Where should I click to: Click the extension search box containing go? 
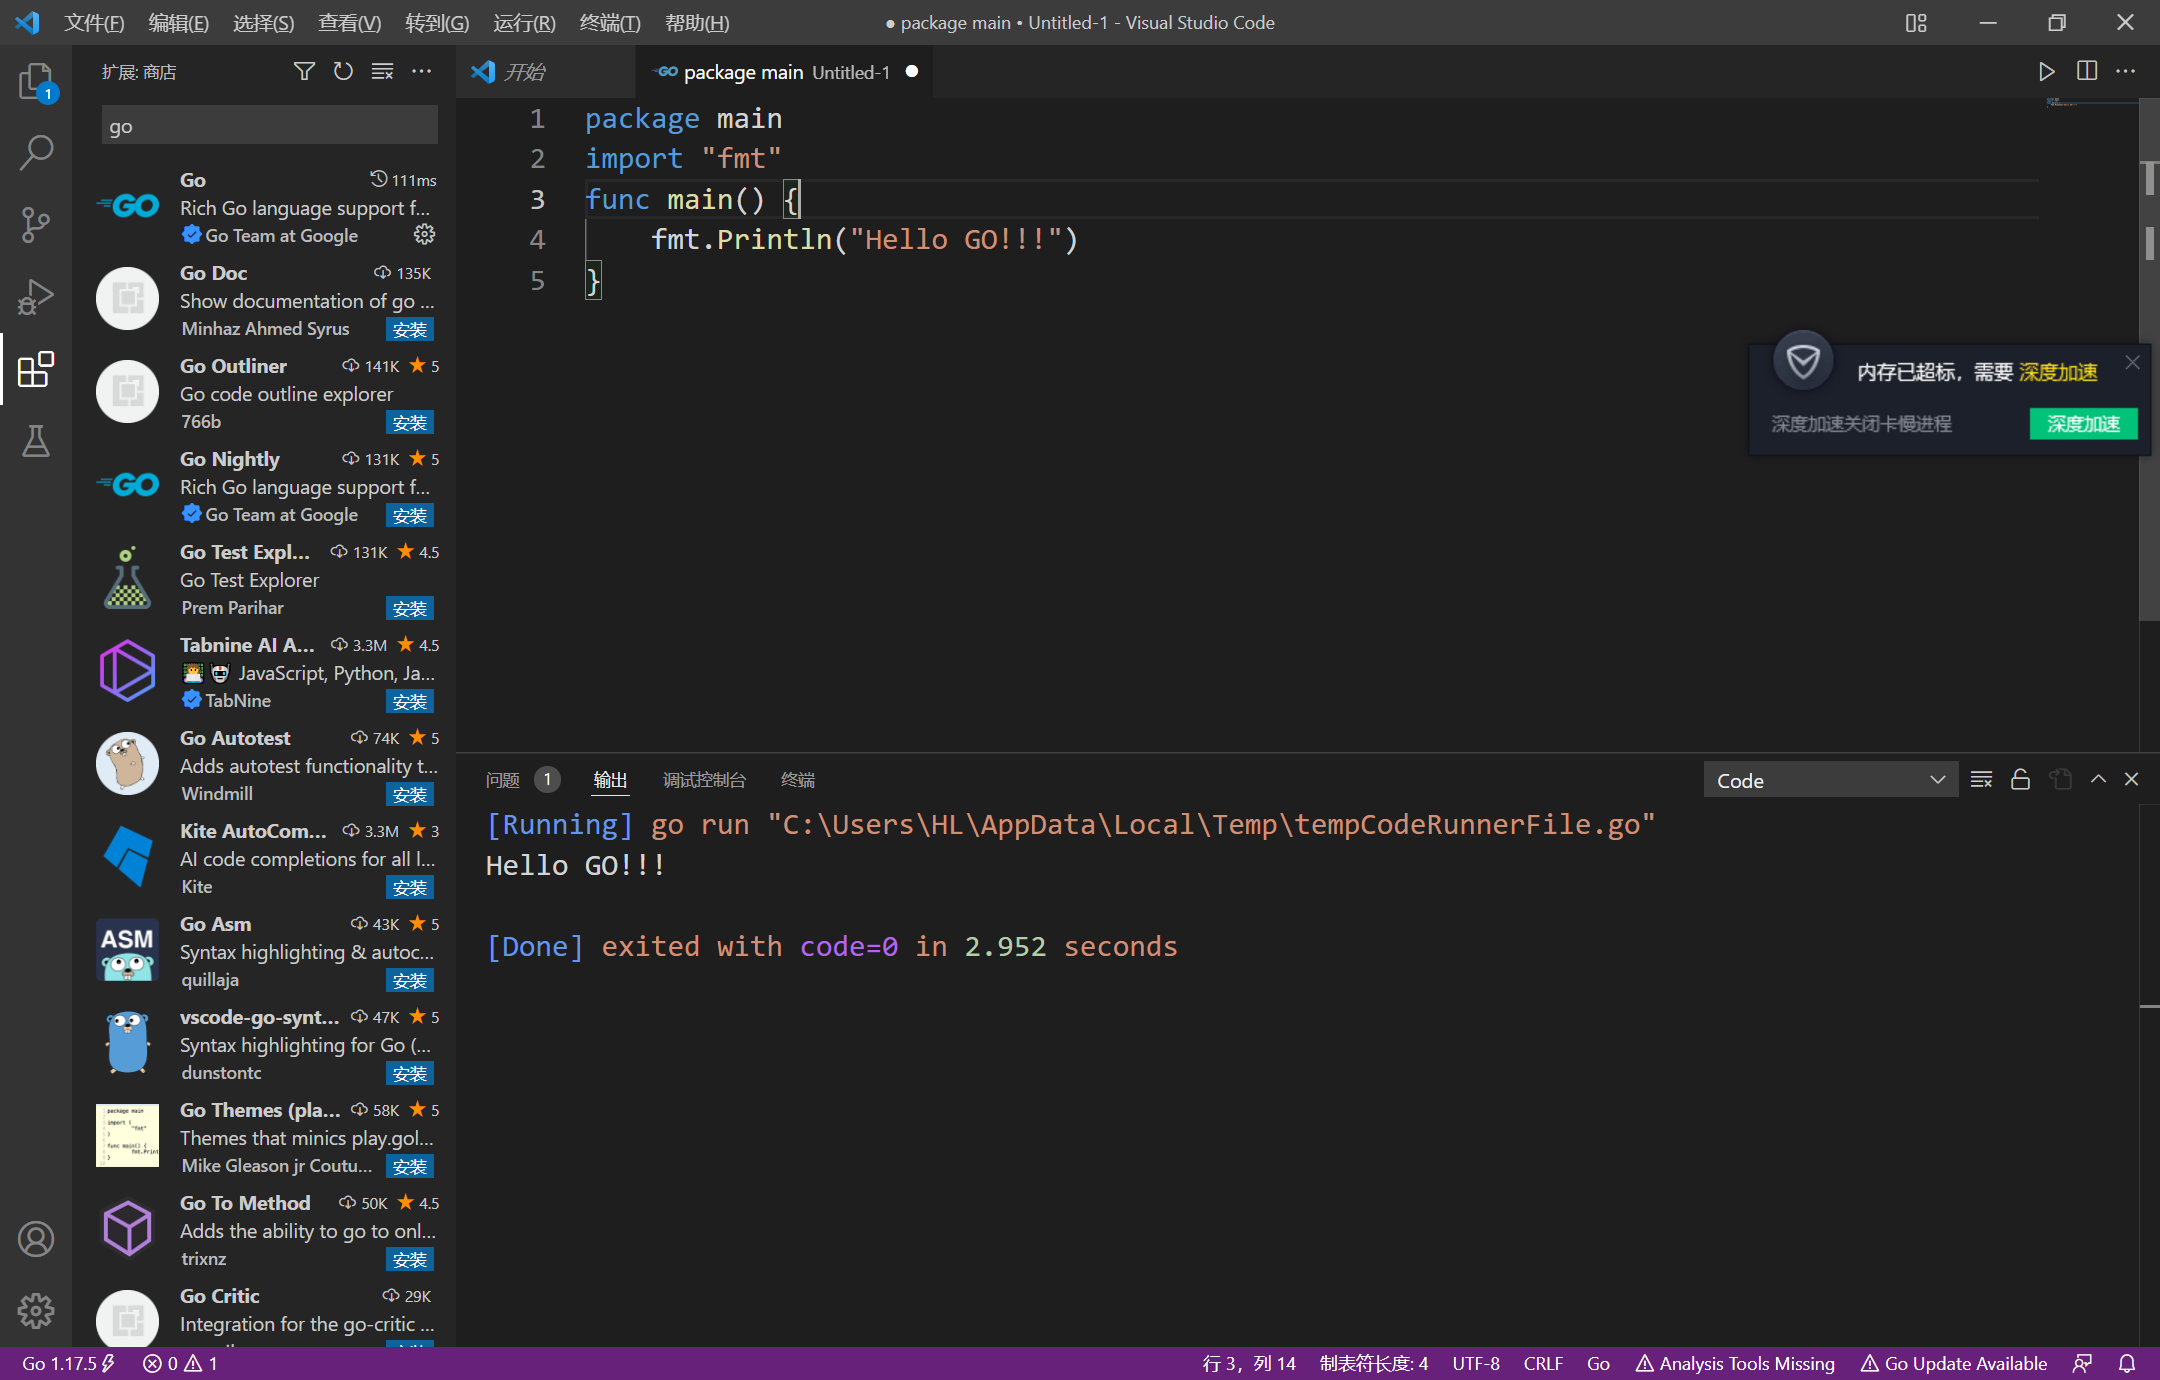pos(270,127)
